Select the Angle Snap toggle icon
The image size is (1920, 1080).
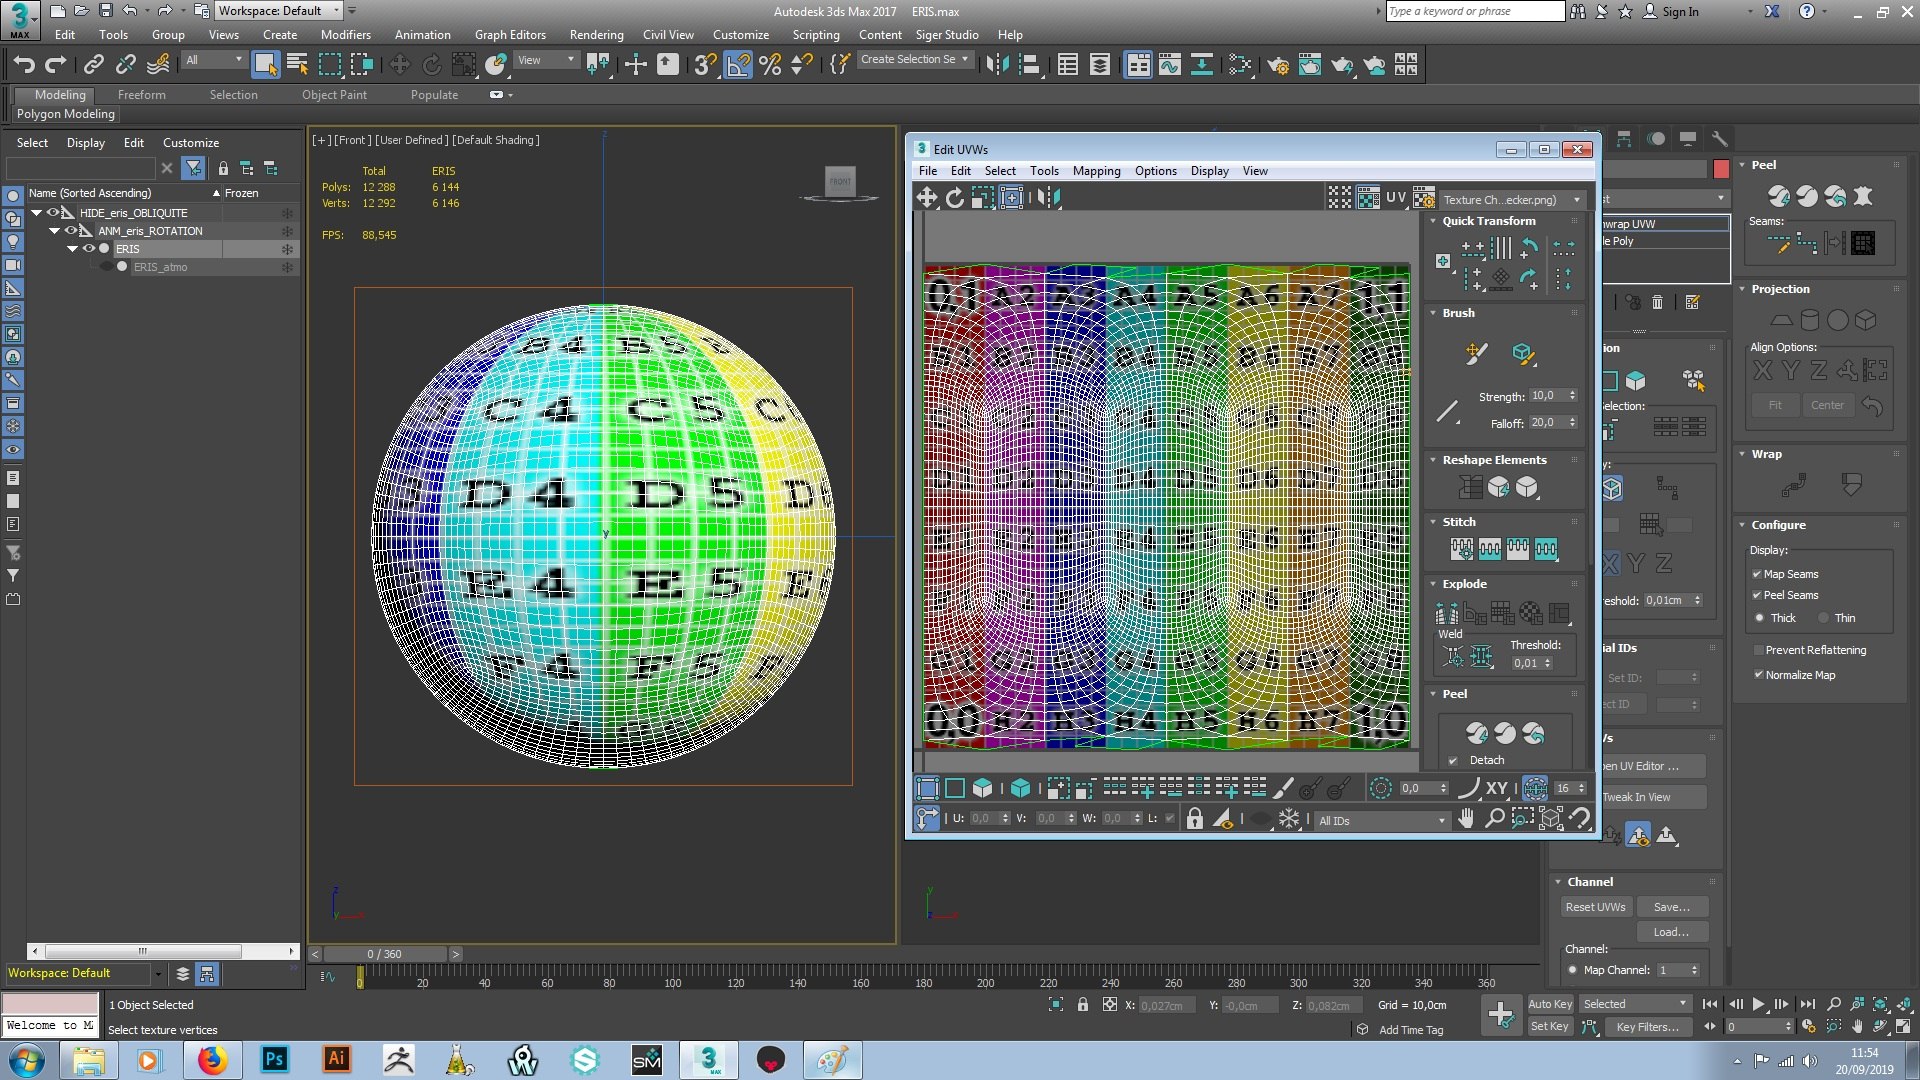[x=738, y=65]
